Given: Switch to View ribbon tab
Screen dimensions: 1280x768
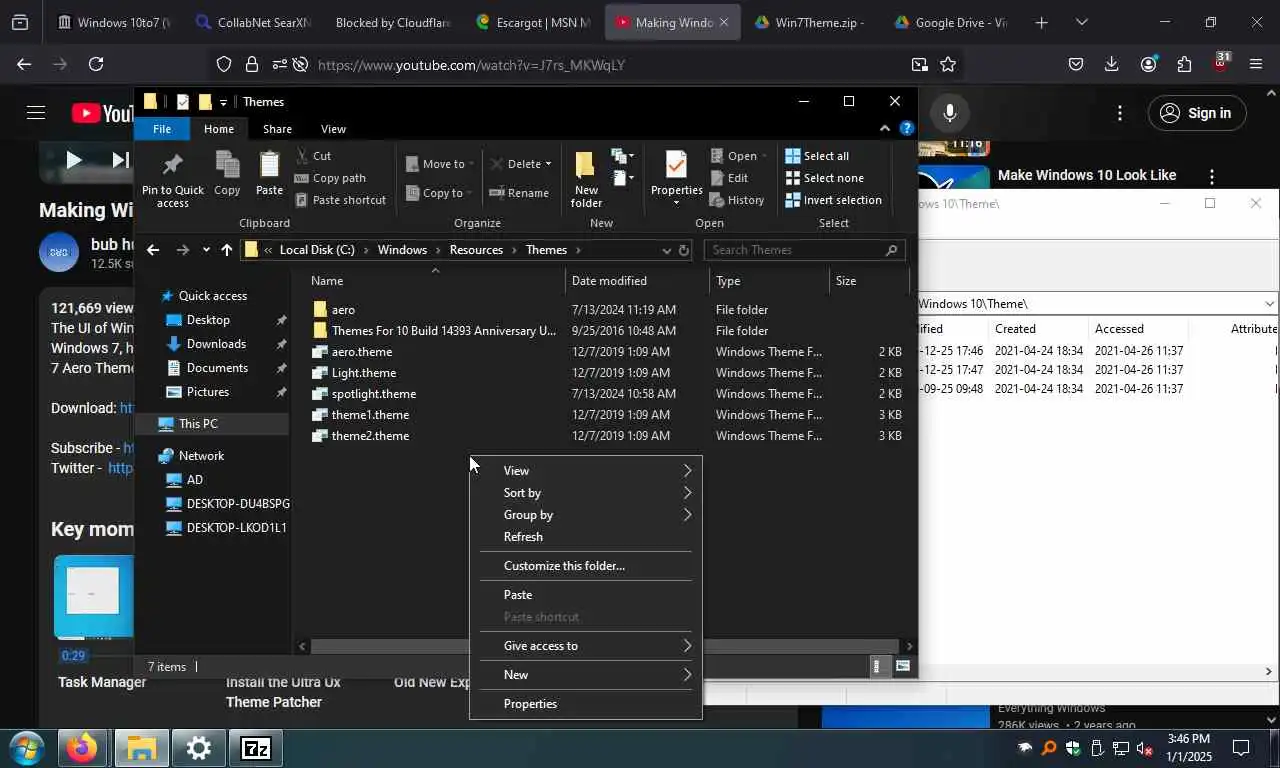Looking at the screenshot, I should pyautogui.click(x=333, y=129).
